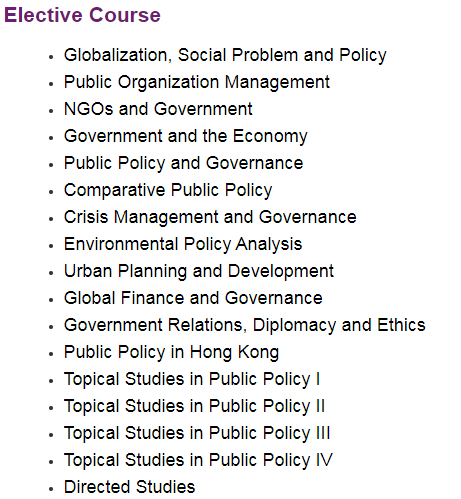The width and height of the screenshot is (461, 499).
Task: Click Topical Studies in Public Policy I
Action: pos(192,379)
